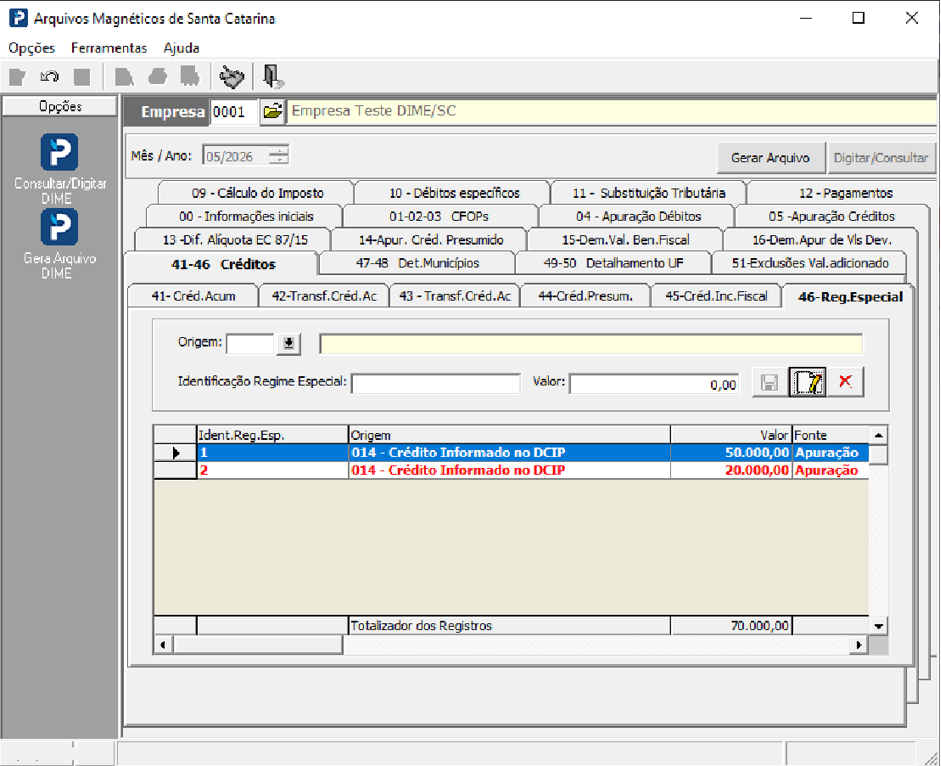Select grid row with value 50.000,00
Screen dimensions: 941x766
coord(511,453)
